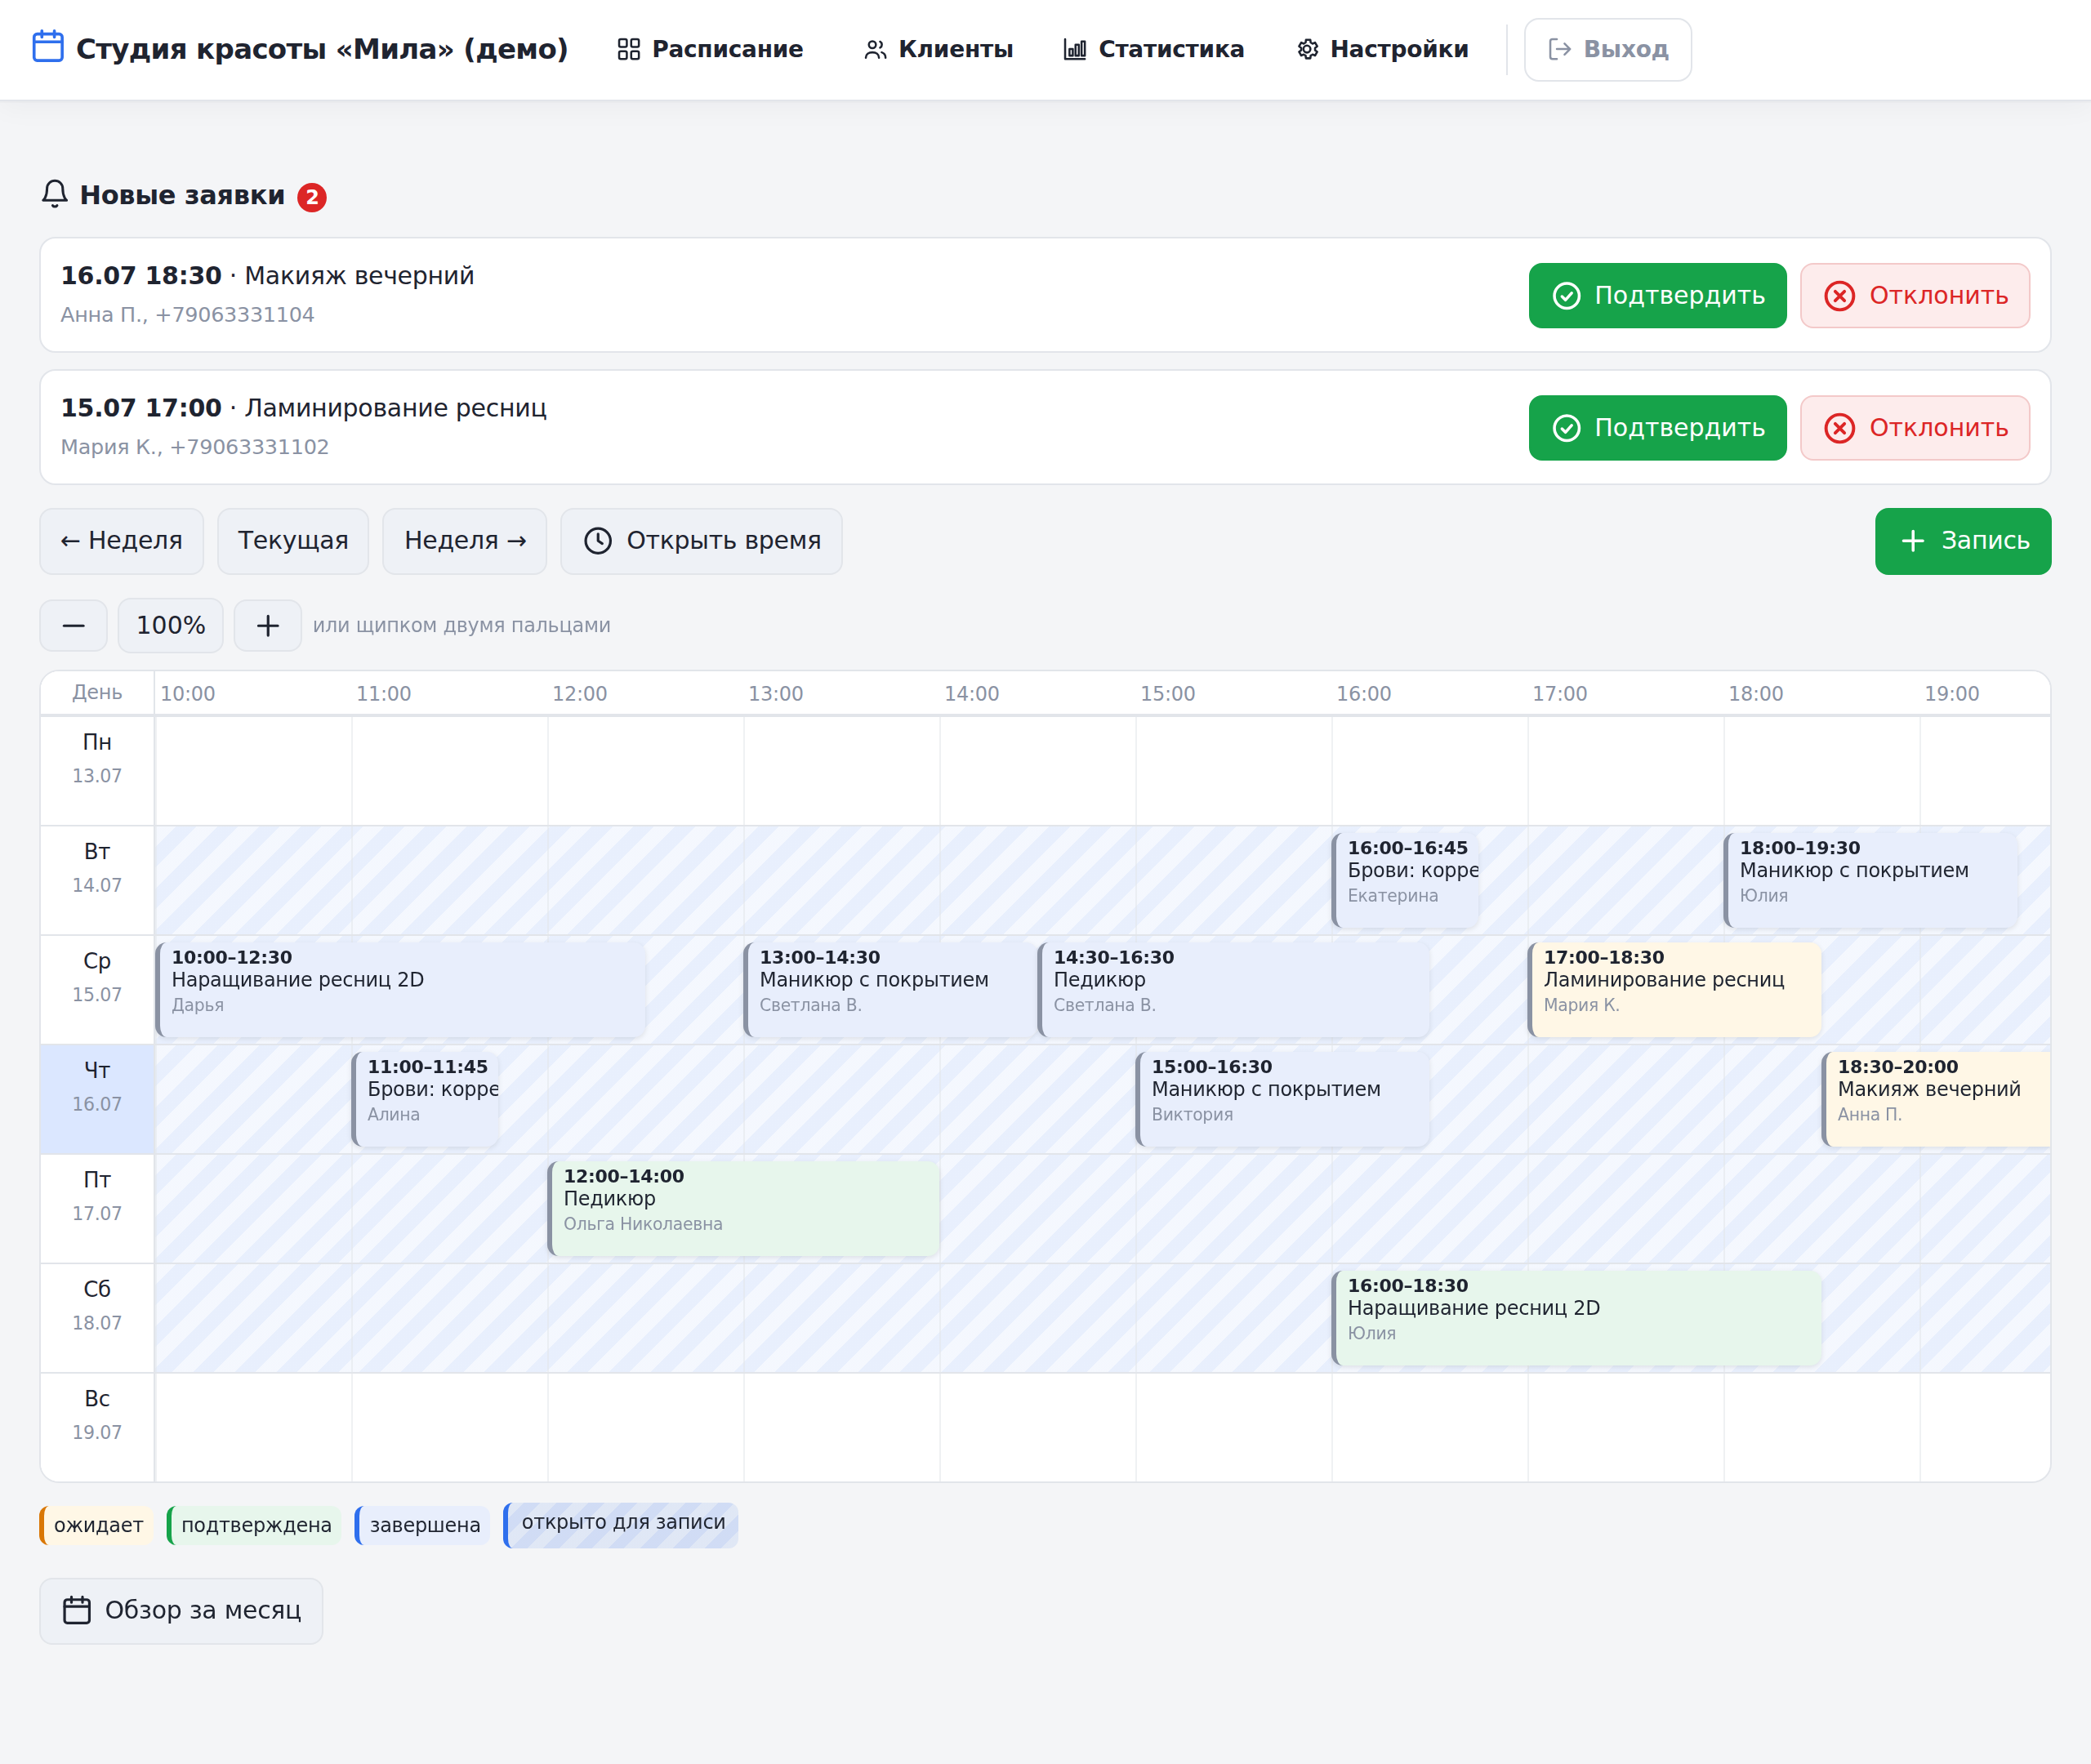
Task: Click the bell icon near Новые заявки
Action: point(55,194)
